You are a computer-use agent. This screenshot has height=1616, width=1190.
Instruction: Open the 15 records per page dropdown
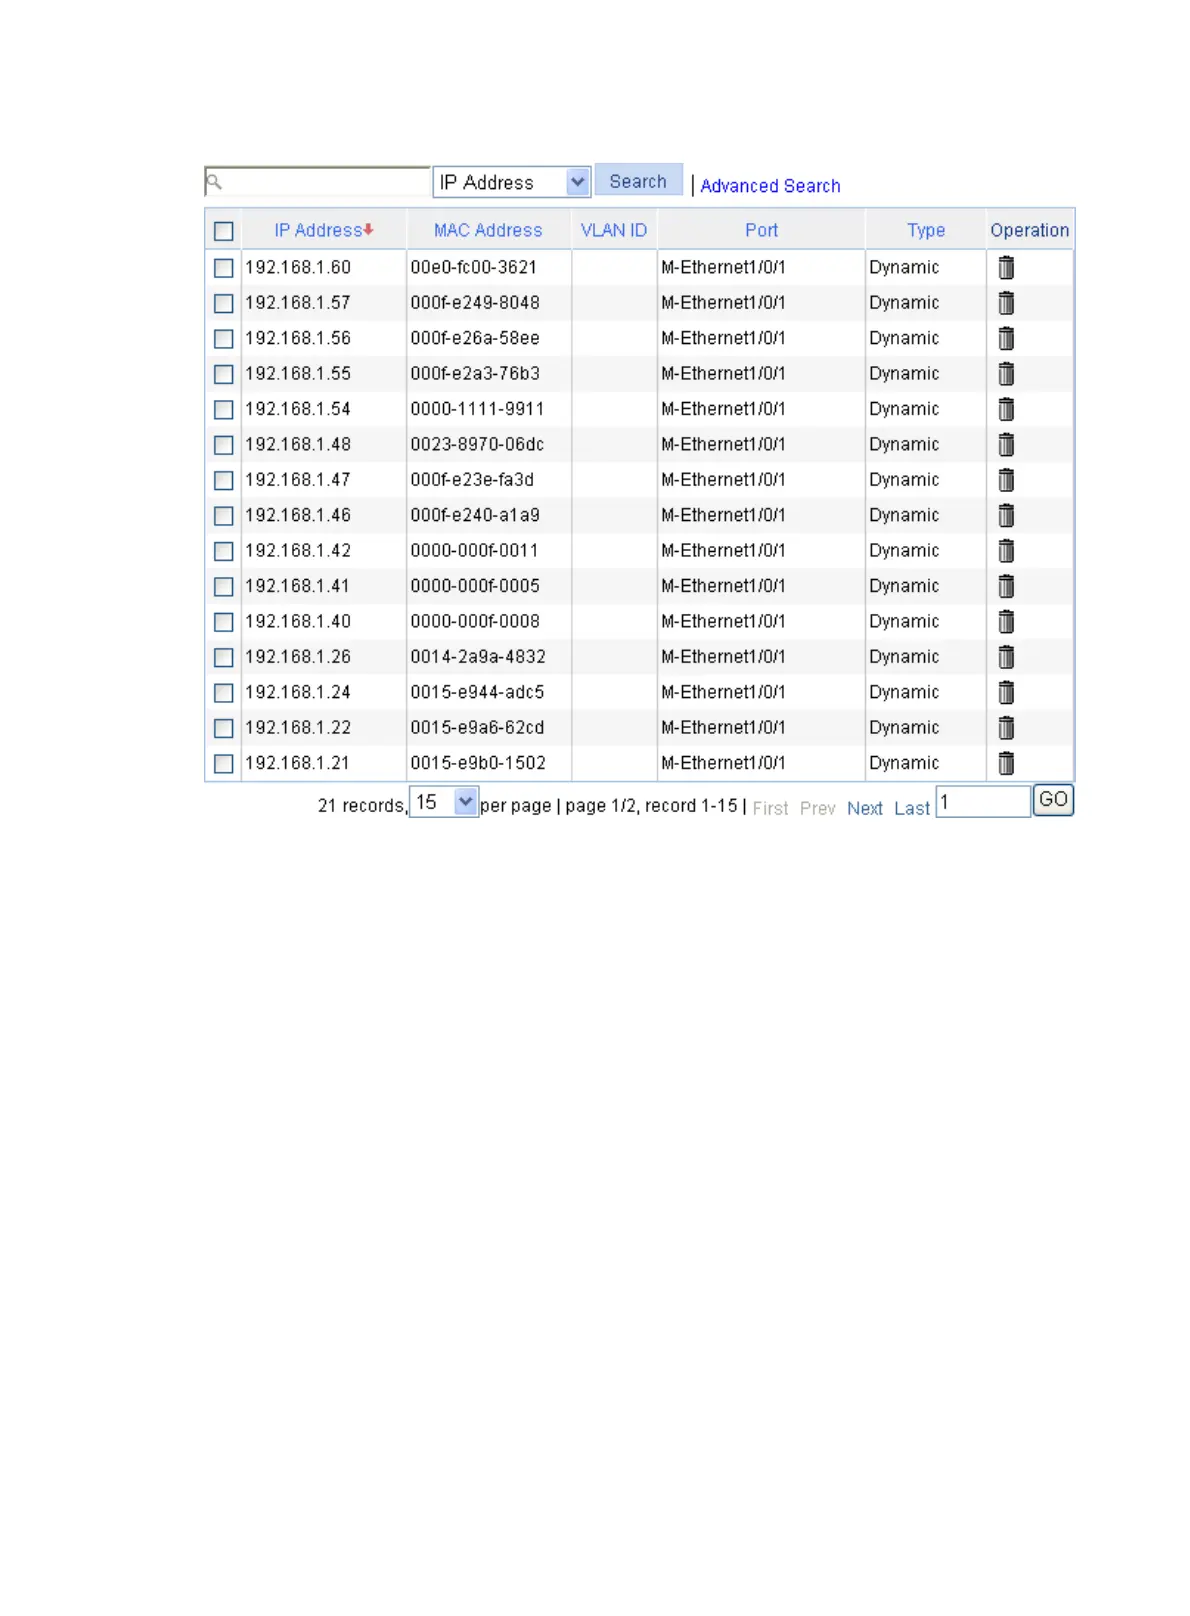(x=444, y=802)
